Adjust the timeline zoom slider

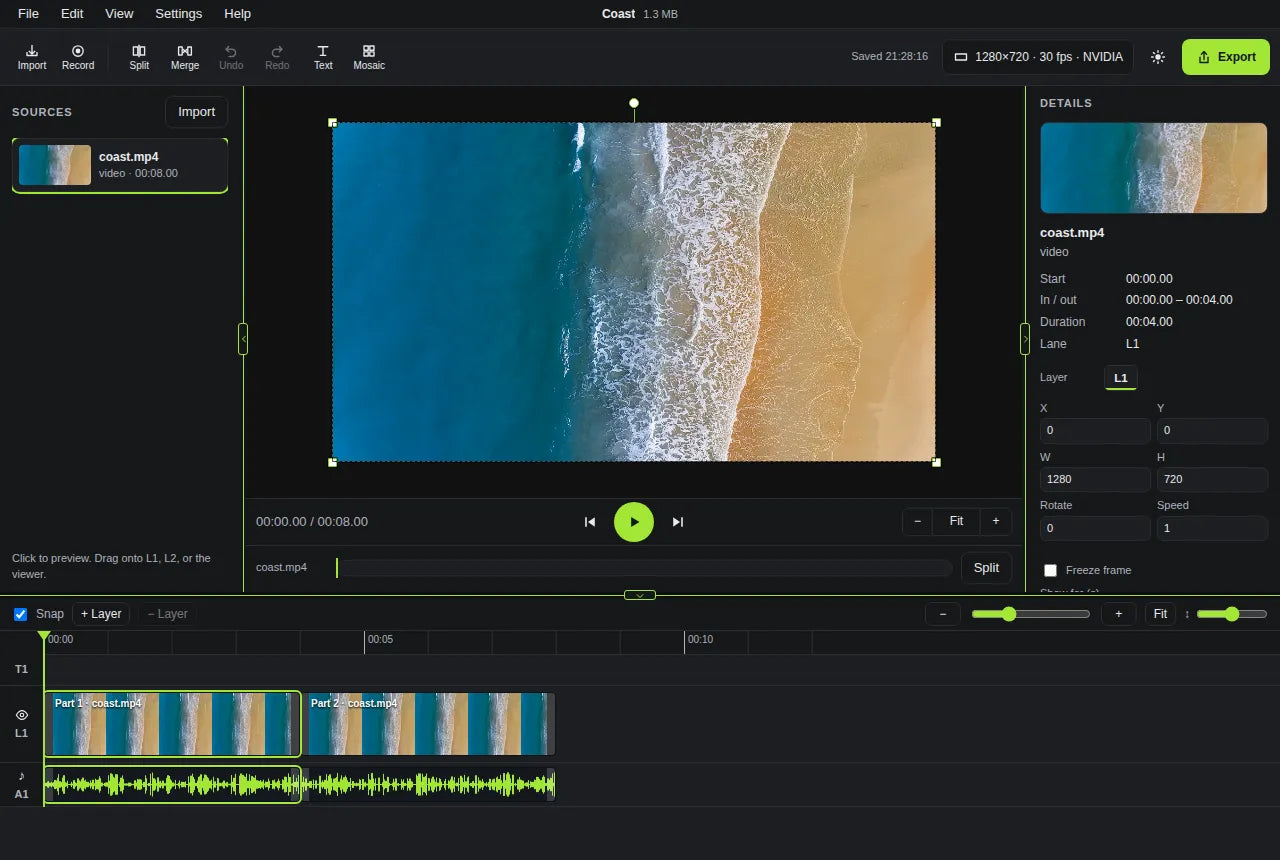[x=1031, y=614]
